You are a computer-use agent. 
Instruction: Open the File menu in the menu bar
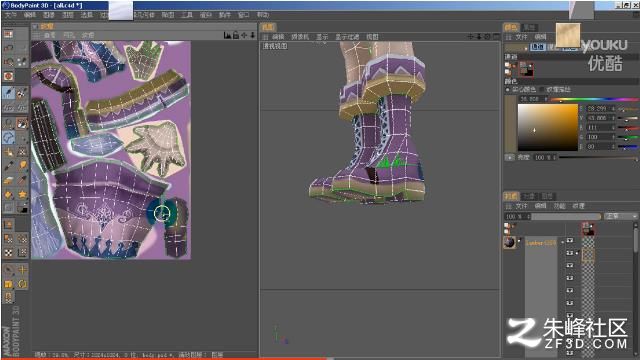click(x=11, y=15)
